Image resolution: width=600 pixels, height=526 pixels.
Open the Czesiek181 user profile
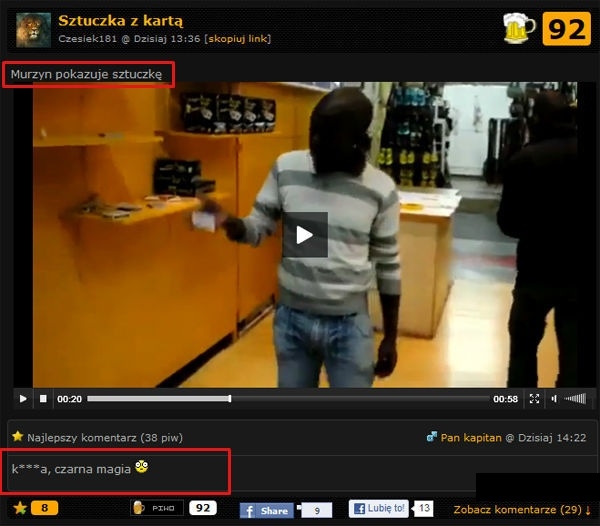pos(87,39)
